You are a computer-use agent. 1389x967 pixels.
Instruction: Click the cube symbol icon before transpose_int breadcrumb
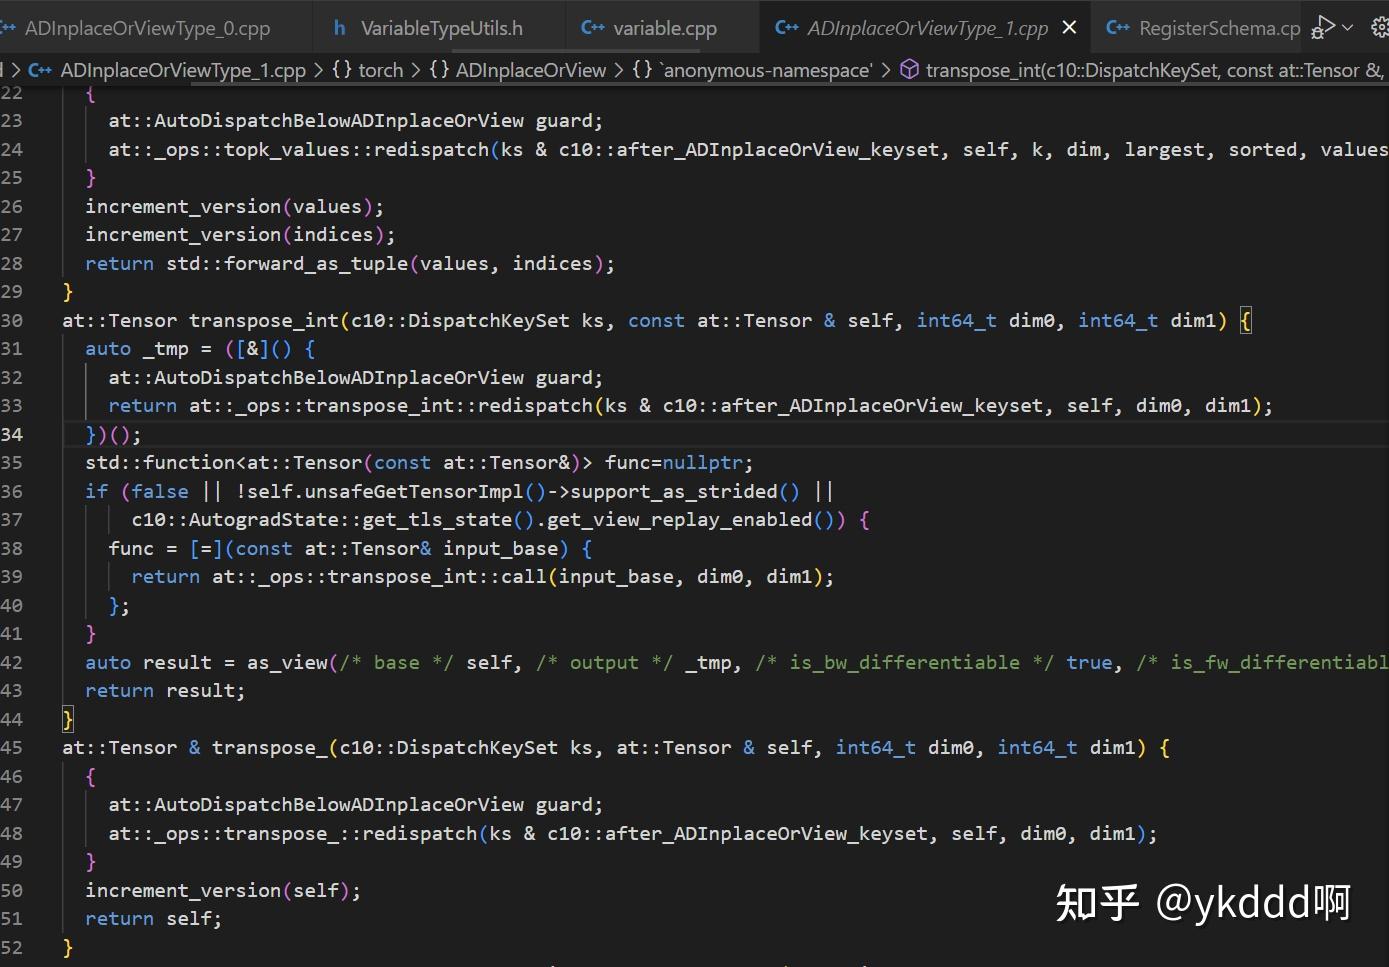coord(910,70)
